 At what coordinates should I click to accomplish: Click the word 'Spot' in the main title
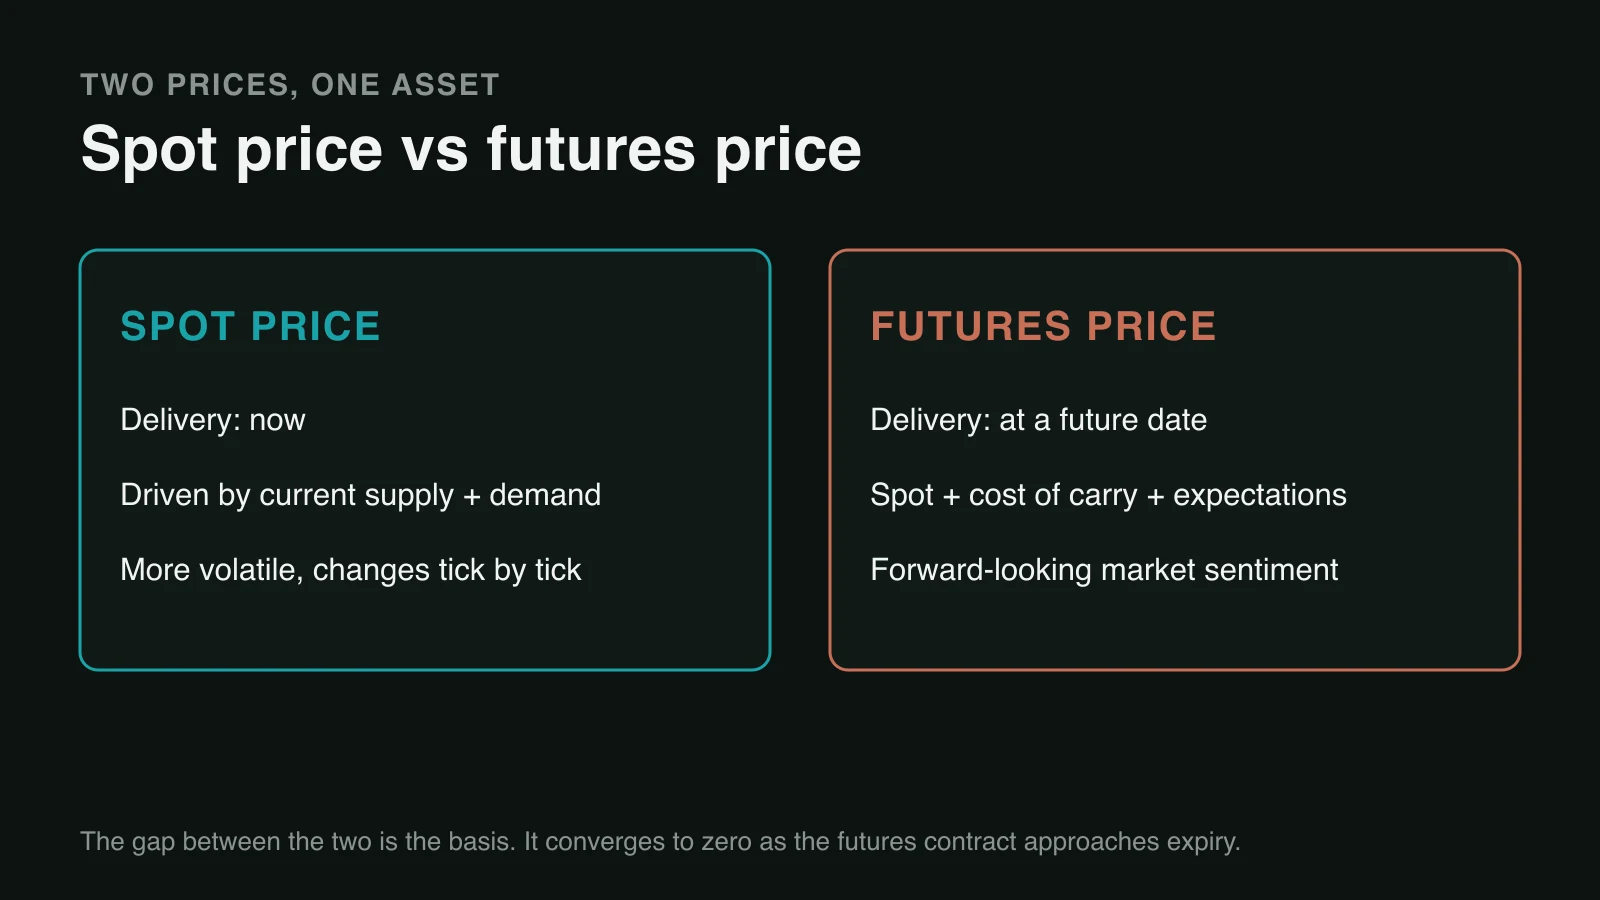149,150
